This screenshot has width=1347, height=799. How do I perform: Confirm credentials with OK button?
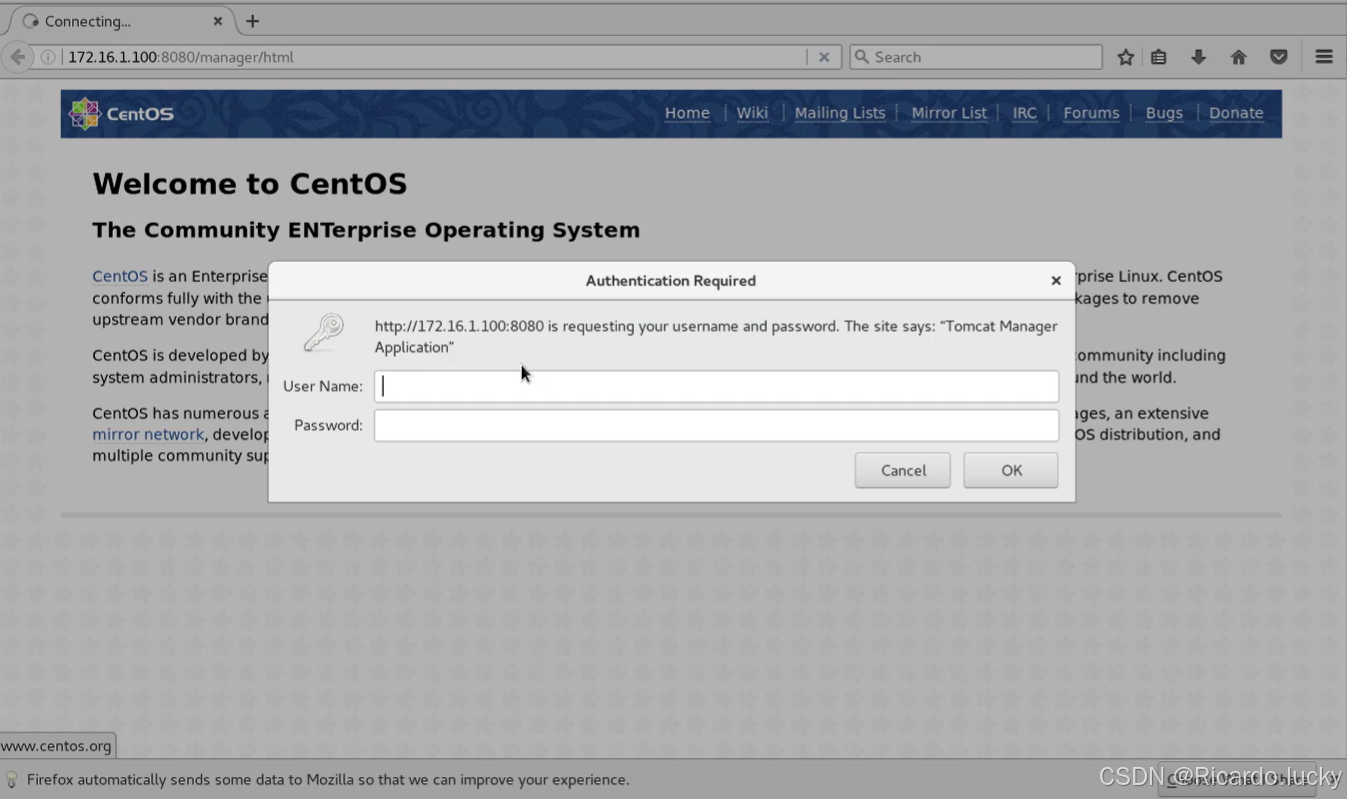point(1011,470)
